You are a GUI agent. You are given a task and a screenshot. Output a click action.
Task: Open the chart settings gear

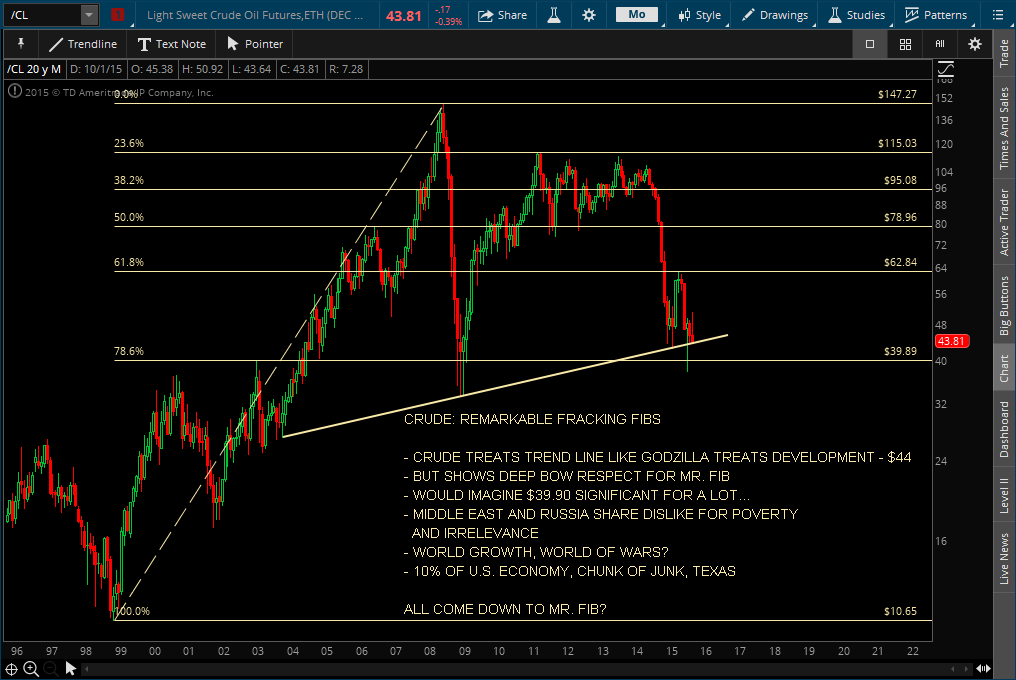point(588,15)
